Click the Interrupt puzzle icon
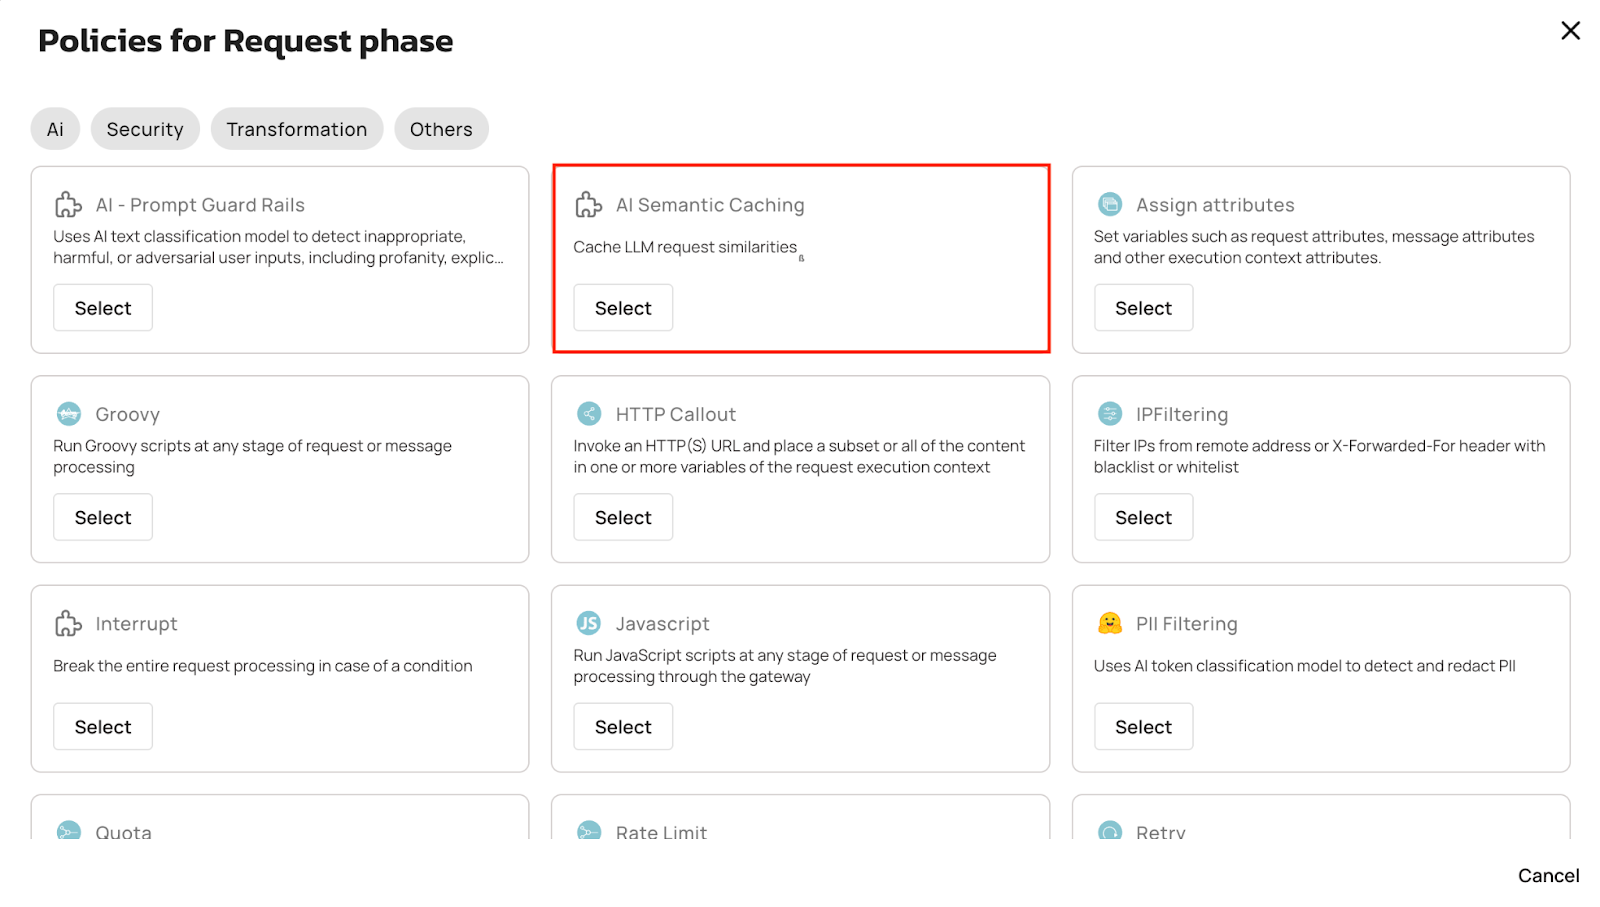The height and width of the screenshot is (907, 1600). coord(68,624)
